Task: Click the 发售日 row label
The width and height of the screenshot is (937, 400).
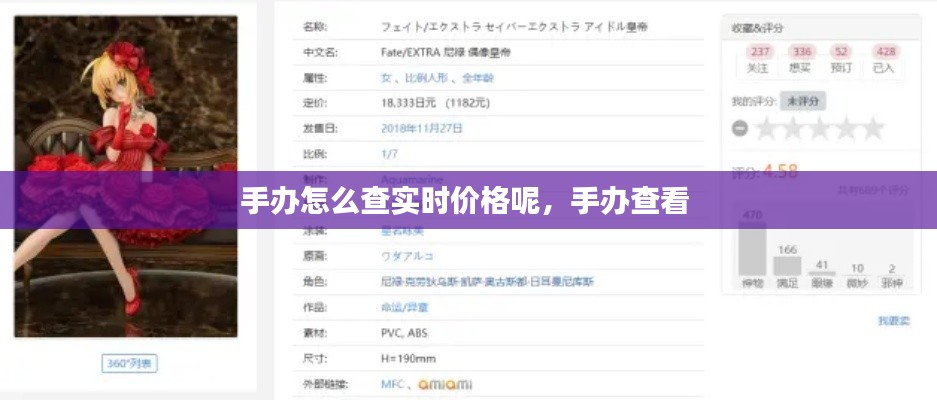Action: 320,129
